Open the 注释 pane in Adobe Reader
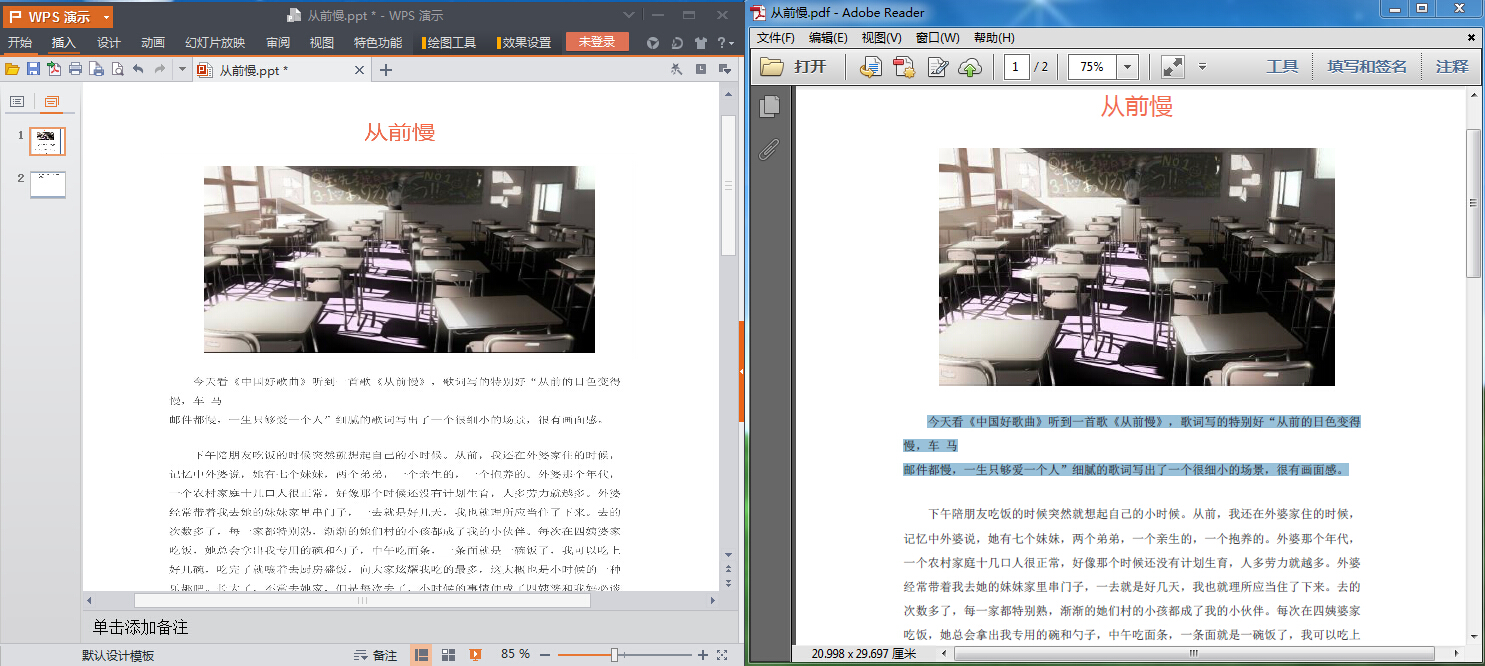This screenshot has height=666, width=1485. [1452, 67]
